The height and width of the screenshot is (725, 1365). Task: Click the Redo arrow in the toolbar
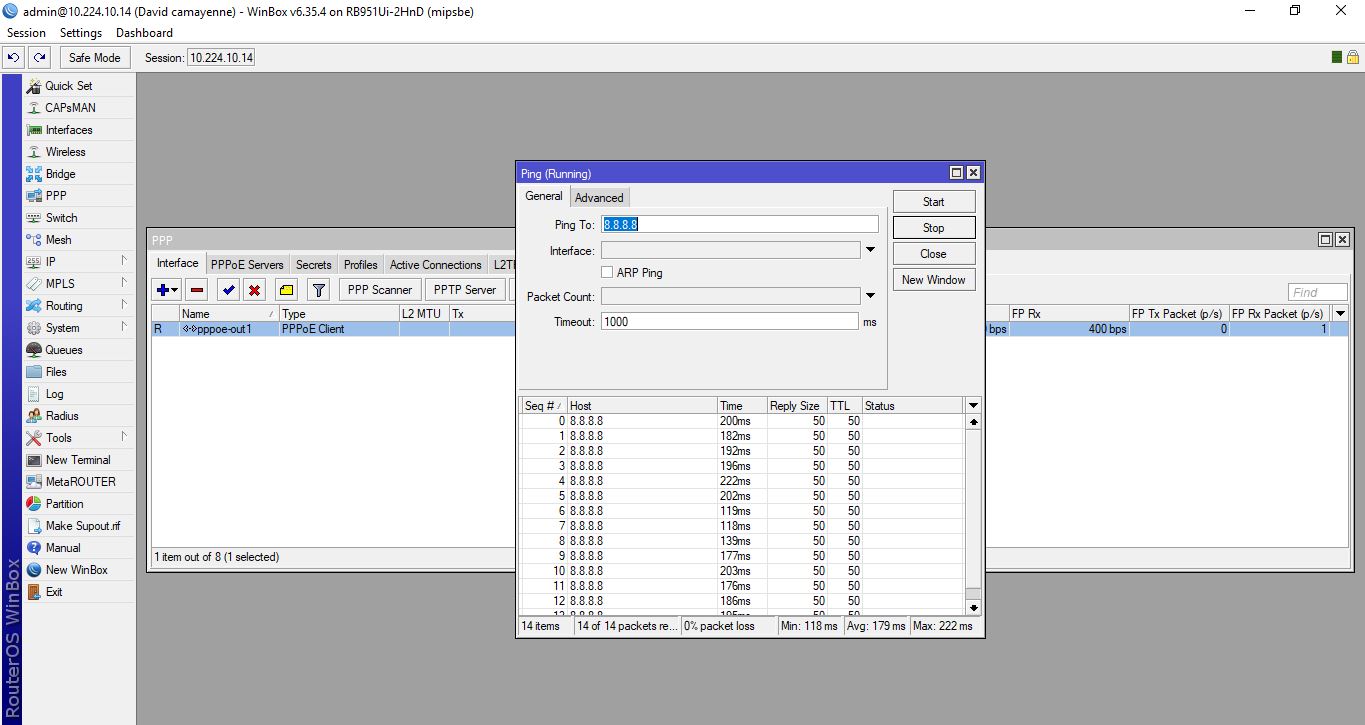[x=39, y=58]
